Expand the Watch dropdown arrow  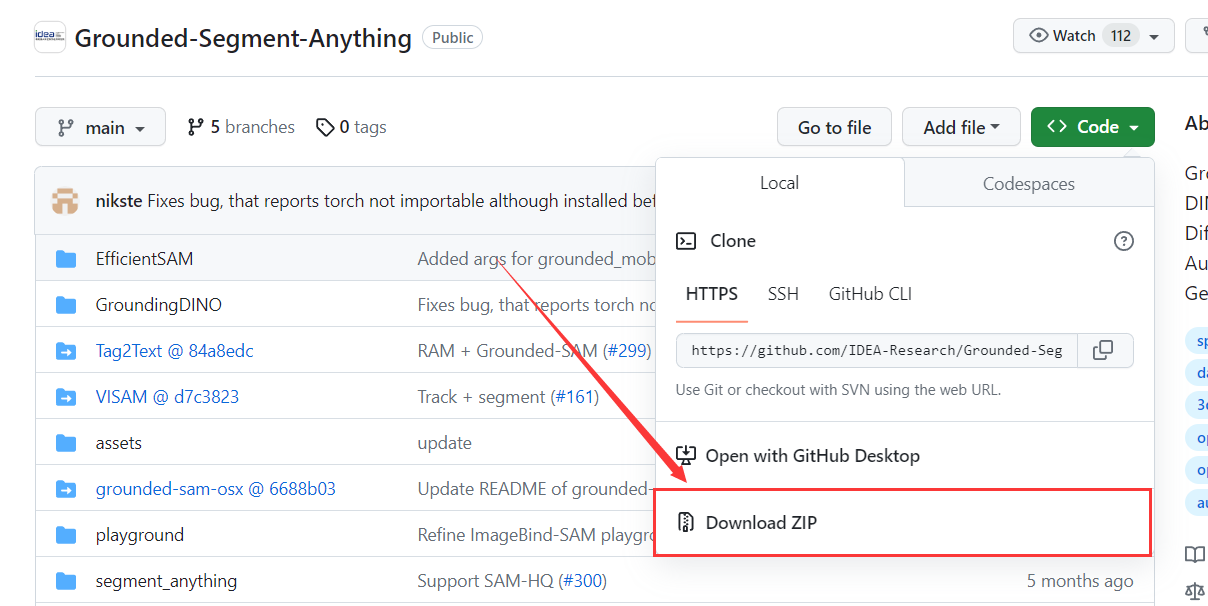[x=1154, y=37]
